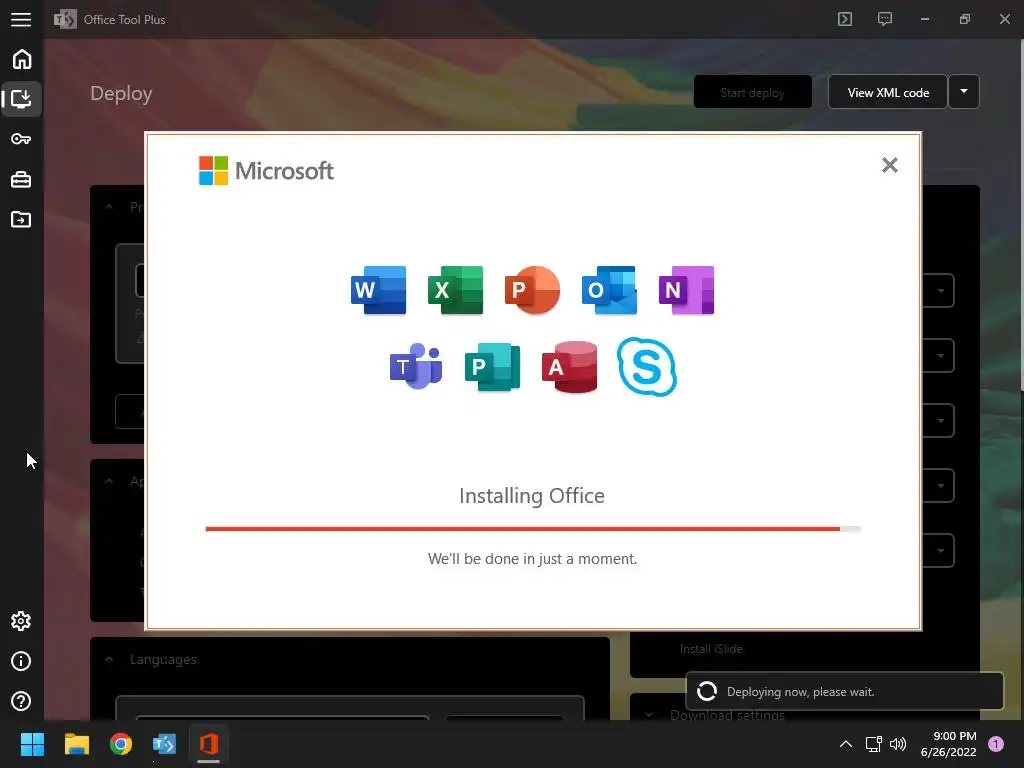Click the Installing Office progress bar

pos(533,529)
